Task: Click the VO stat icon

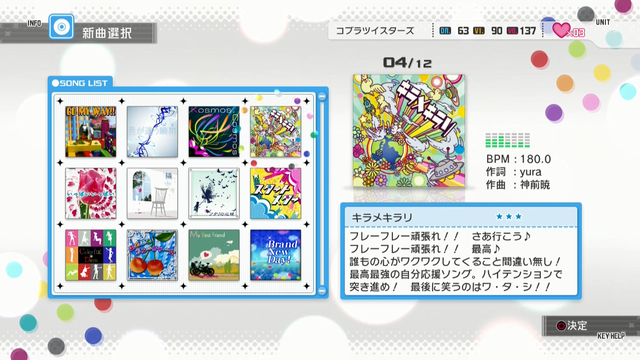Action: 512,31
